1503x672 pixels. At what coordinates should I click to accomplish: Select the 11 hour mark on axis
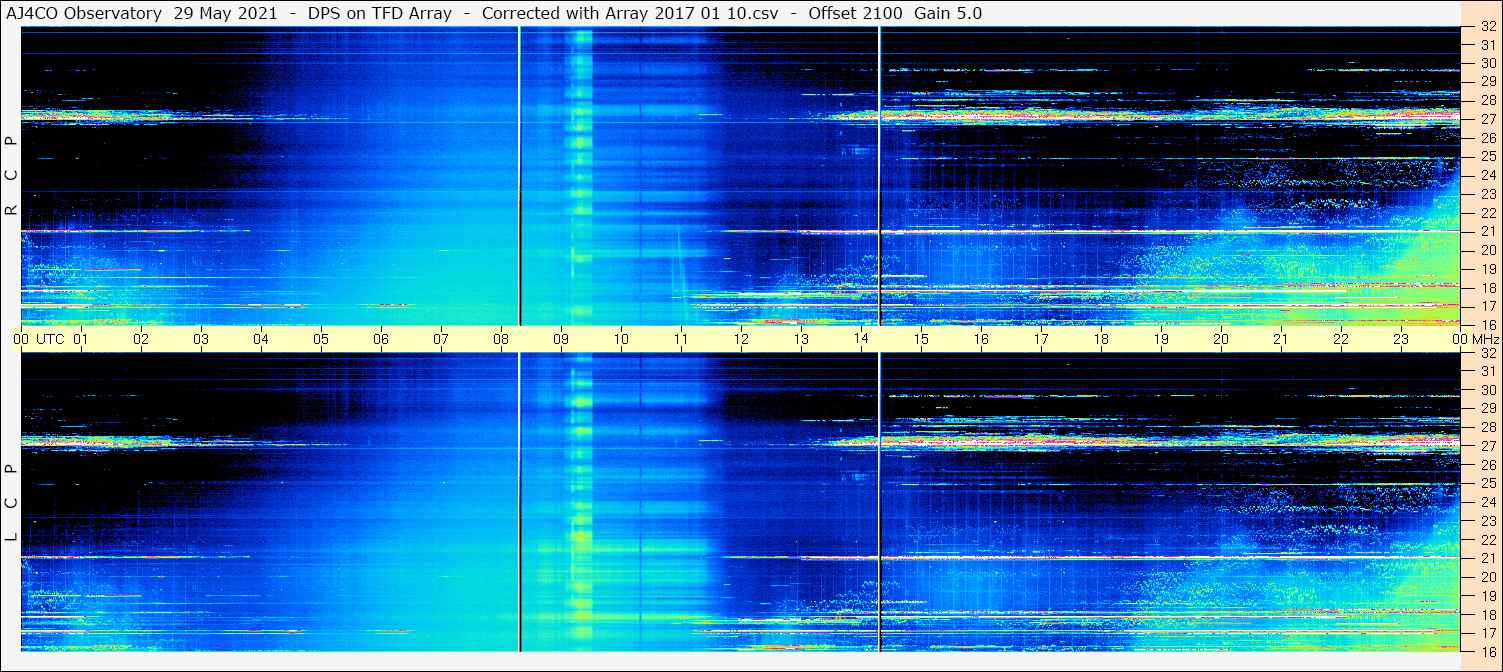pyautogui.click(x=681, y=339)
